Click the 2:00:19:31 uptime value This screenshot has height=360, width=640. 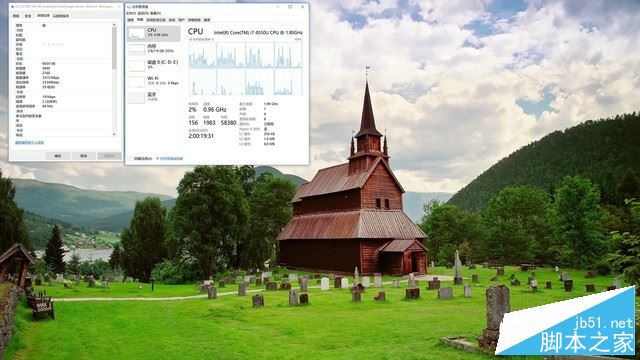point(201,136)
